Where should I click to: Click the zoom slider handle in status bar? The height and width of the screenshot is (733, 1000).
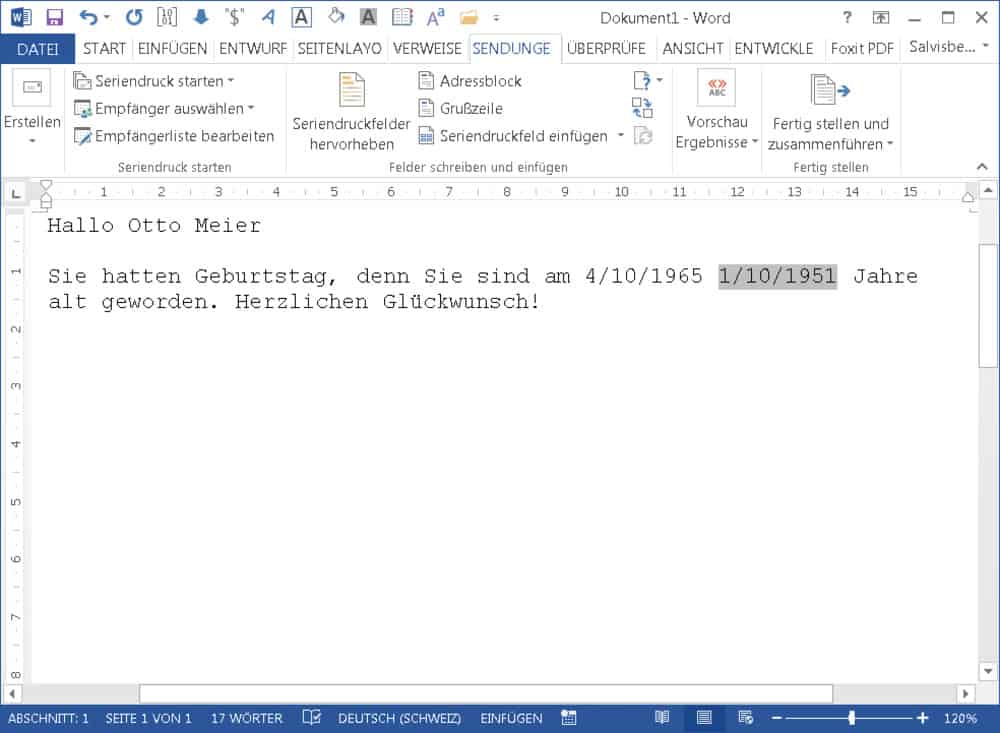click(851, 718)
